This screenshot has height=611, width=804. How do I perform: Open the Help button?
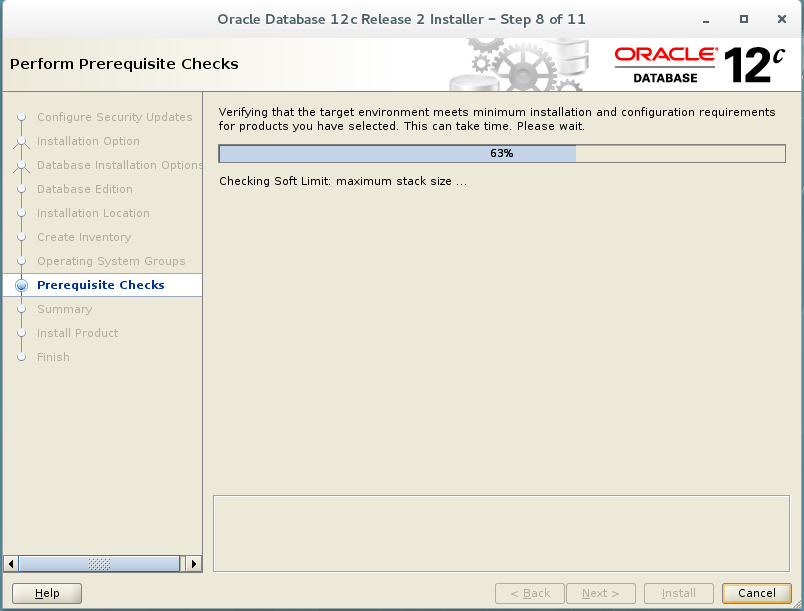[x=47, y=593]
